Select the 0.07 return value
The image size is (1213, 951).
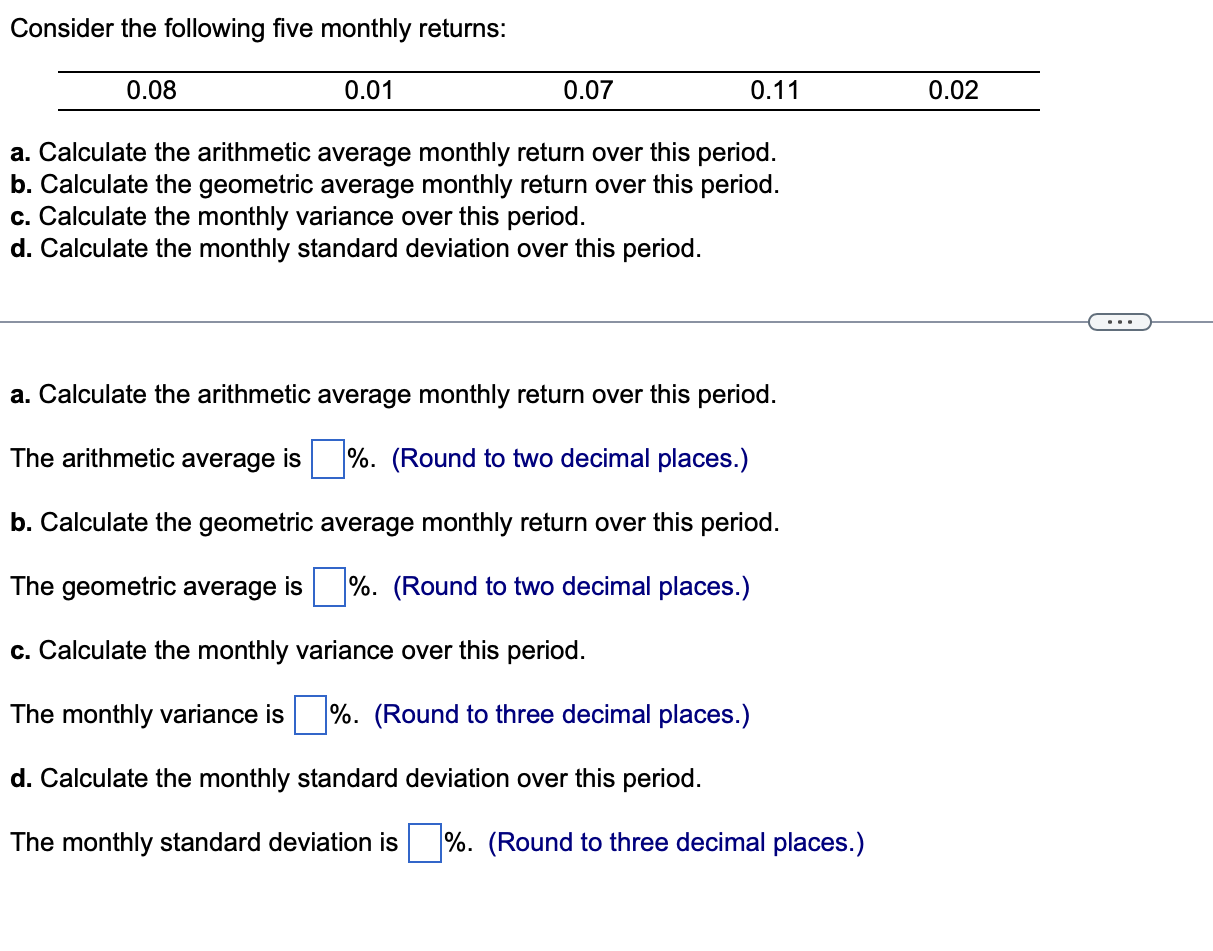click(586, 90)
